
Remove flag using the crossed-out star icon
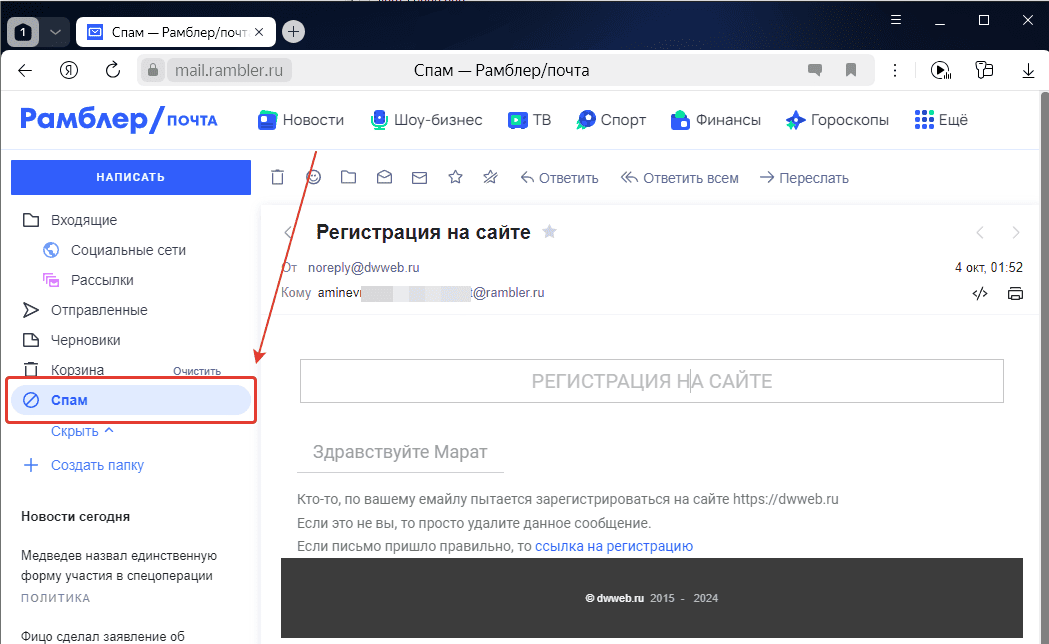tap(490, 177)
